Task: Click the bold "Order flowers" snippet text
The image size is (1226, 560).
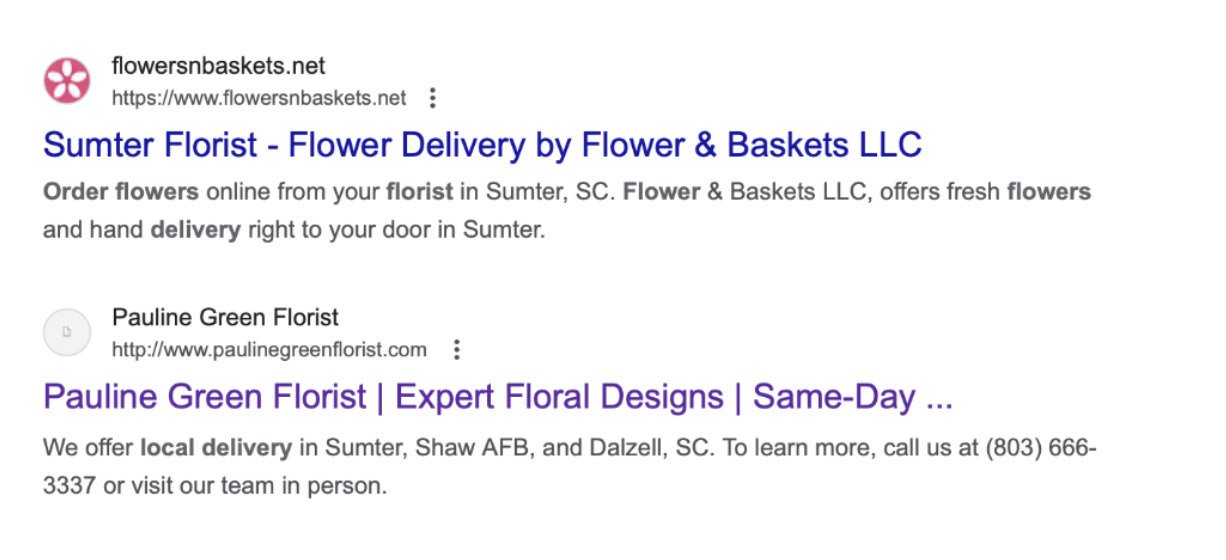Action: (x=121, y=191)
